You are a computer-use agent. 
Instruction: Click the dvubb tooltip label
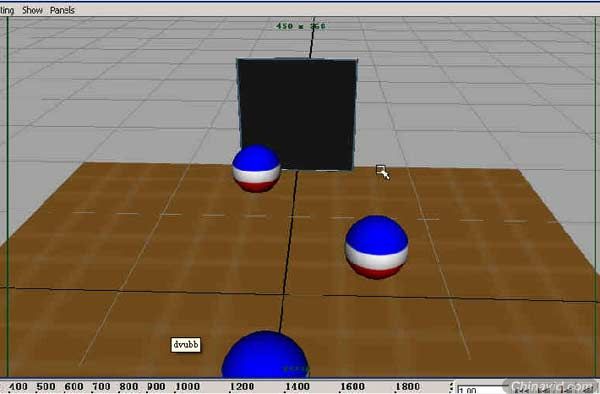coord(186,345)
